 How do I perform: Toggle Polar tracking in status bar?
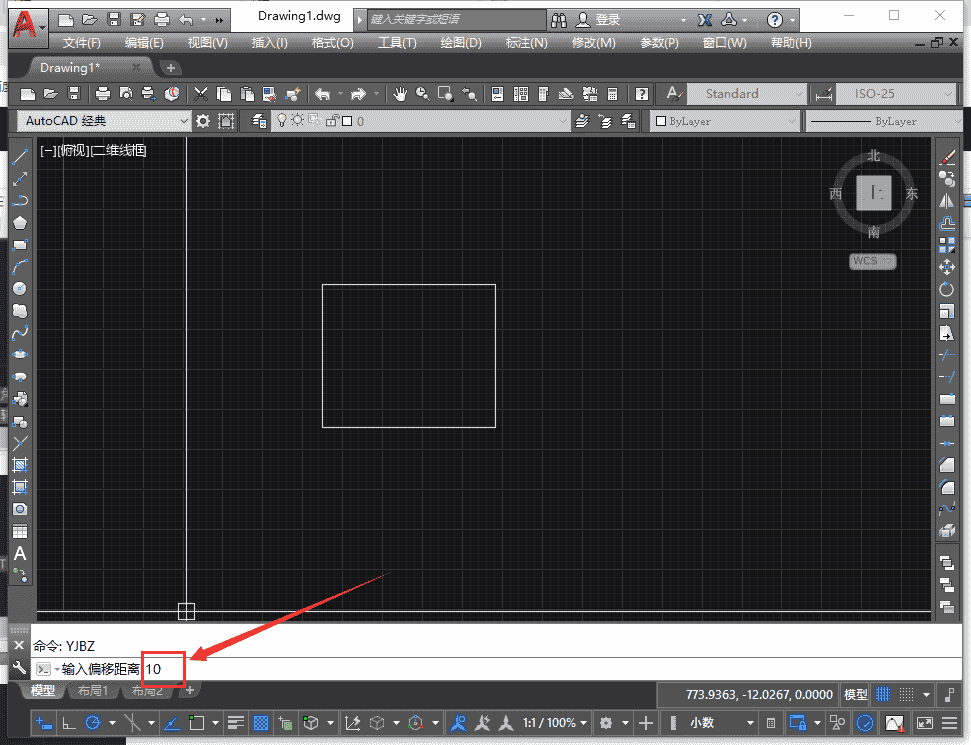93,723
